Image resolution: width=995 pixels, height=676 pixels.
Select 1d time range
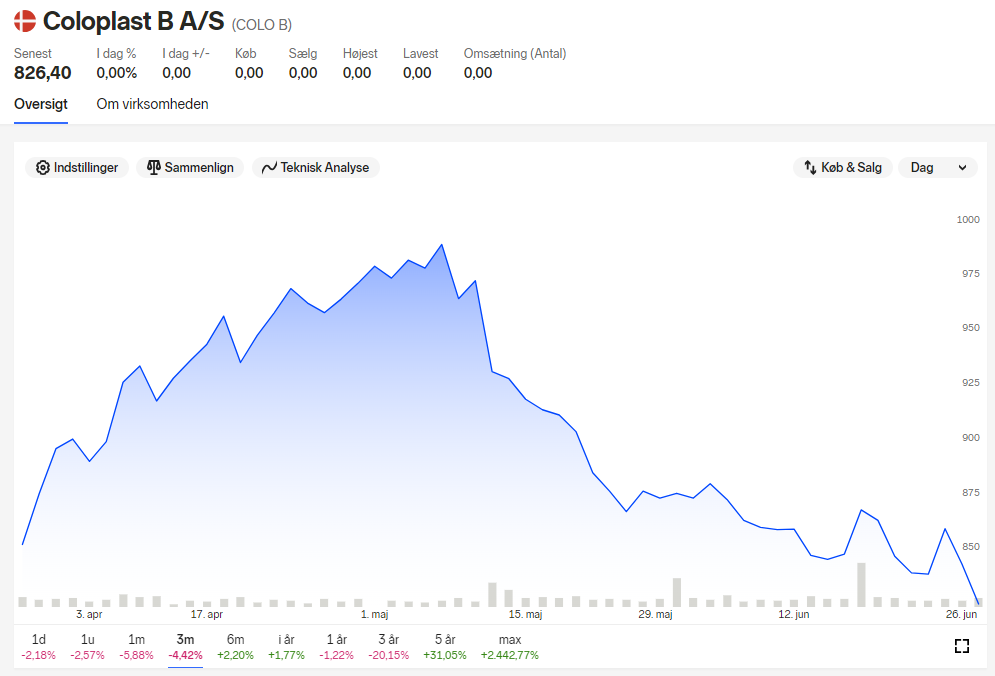(39, 647)
